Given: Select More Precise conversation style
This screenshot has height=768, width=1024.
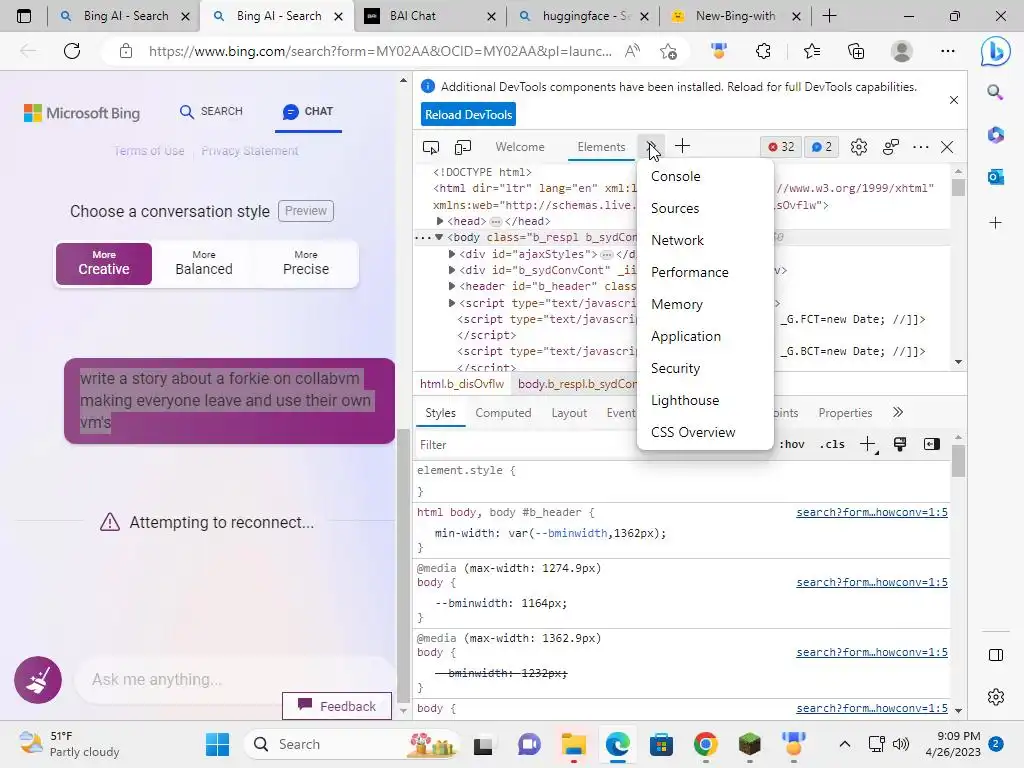Looking at the screenshot, I should tap(306, 264).
